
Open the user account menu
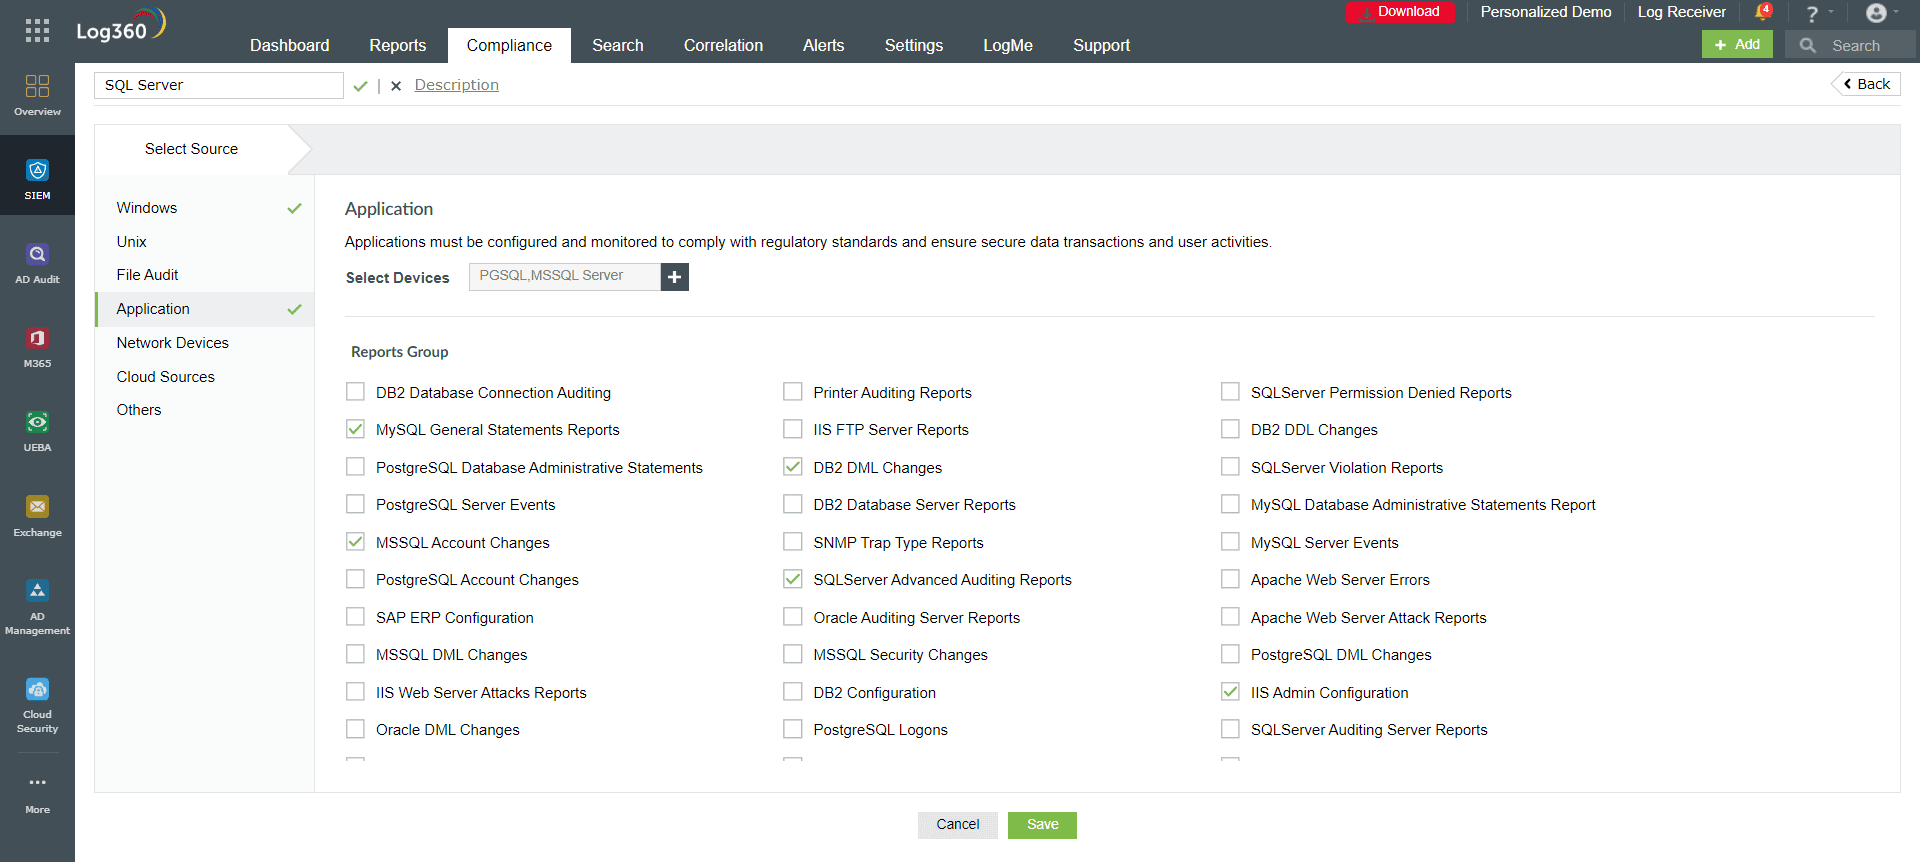click(x=1877, y=13)
